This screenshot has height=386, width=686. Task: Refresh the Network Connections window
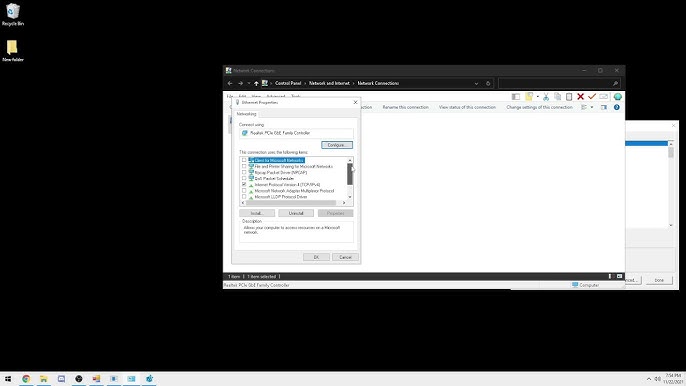488,83
